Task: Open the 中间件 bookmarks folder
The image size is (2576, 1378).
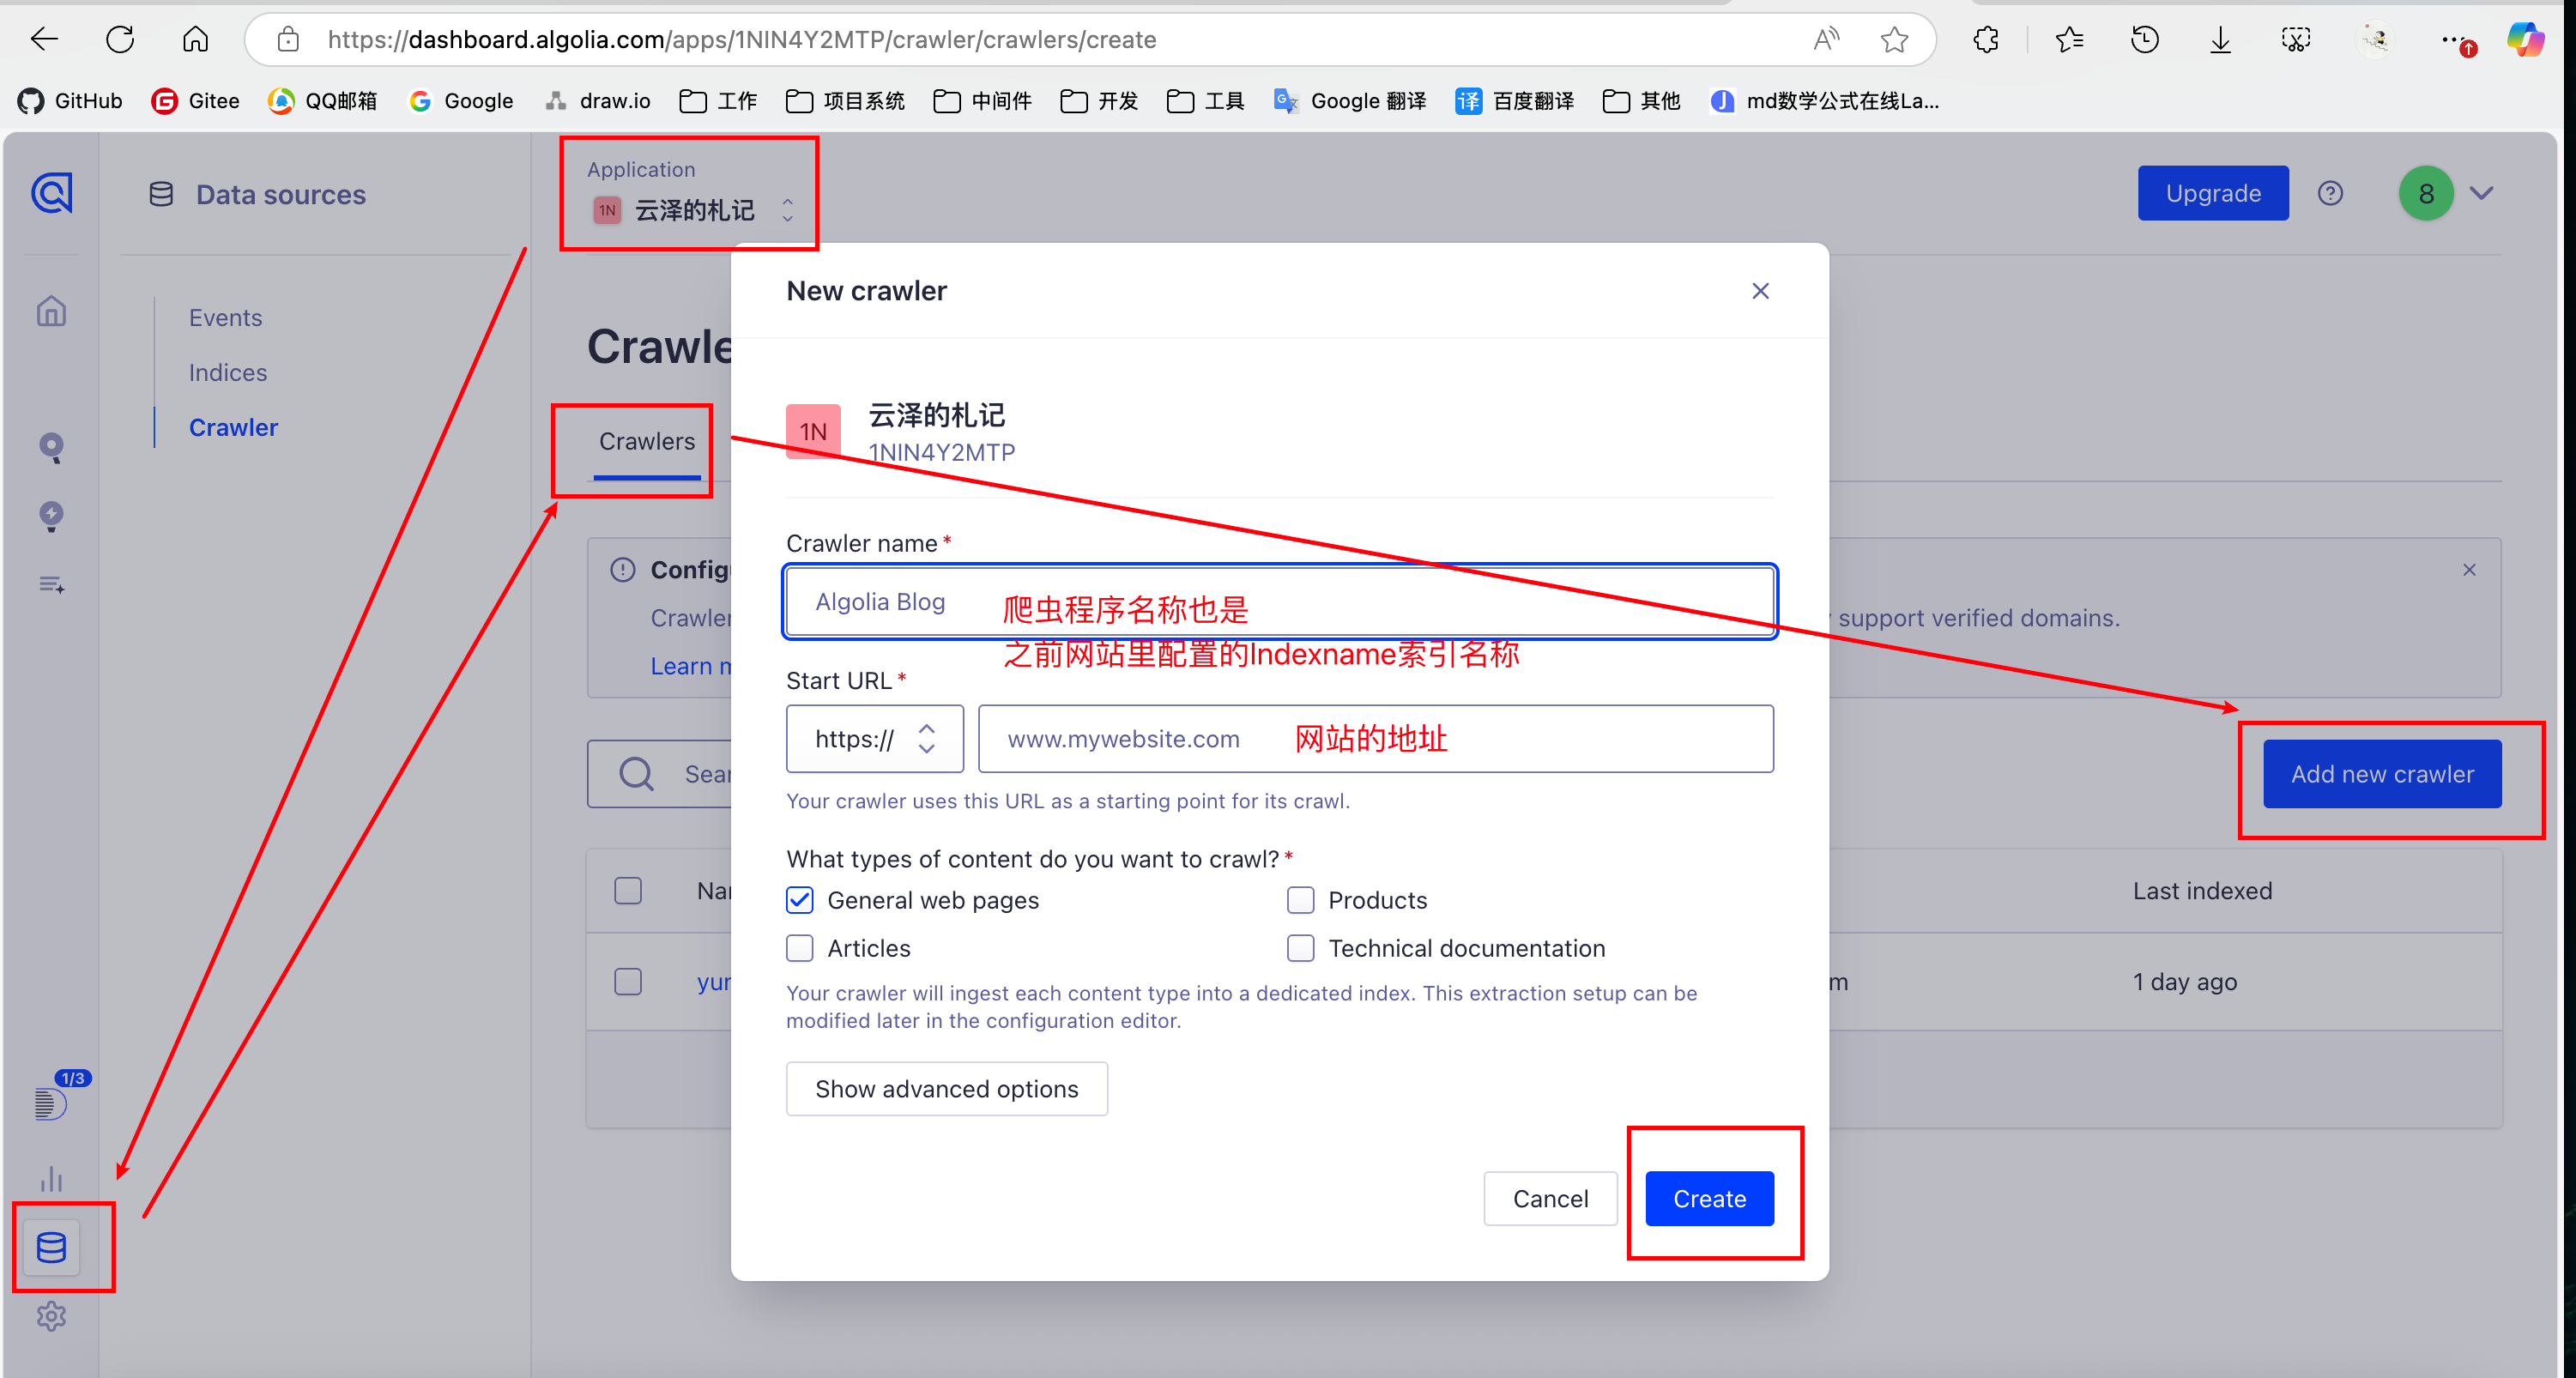Action: click(981, 101)
